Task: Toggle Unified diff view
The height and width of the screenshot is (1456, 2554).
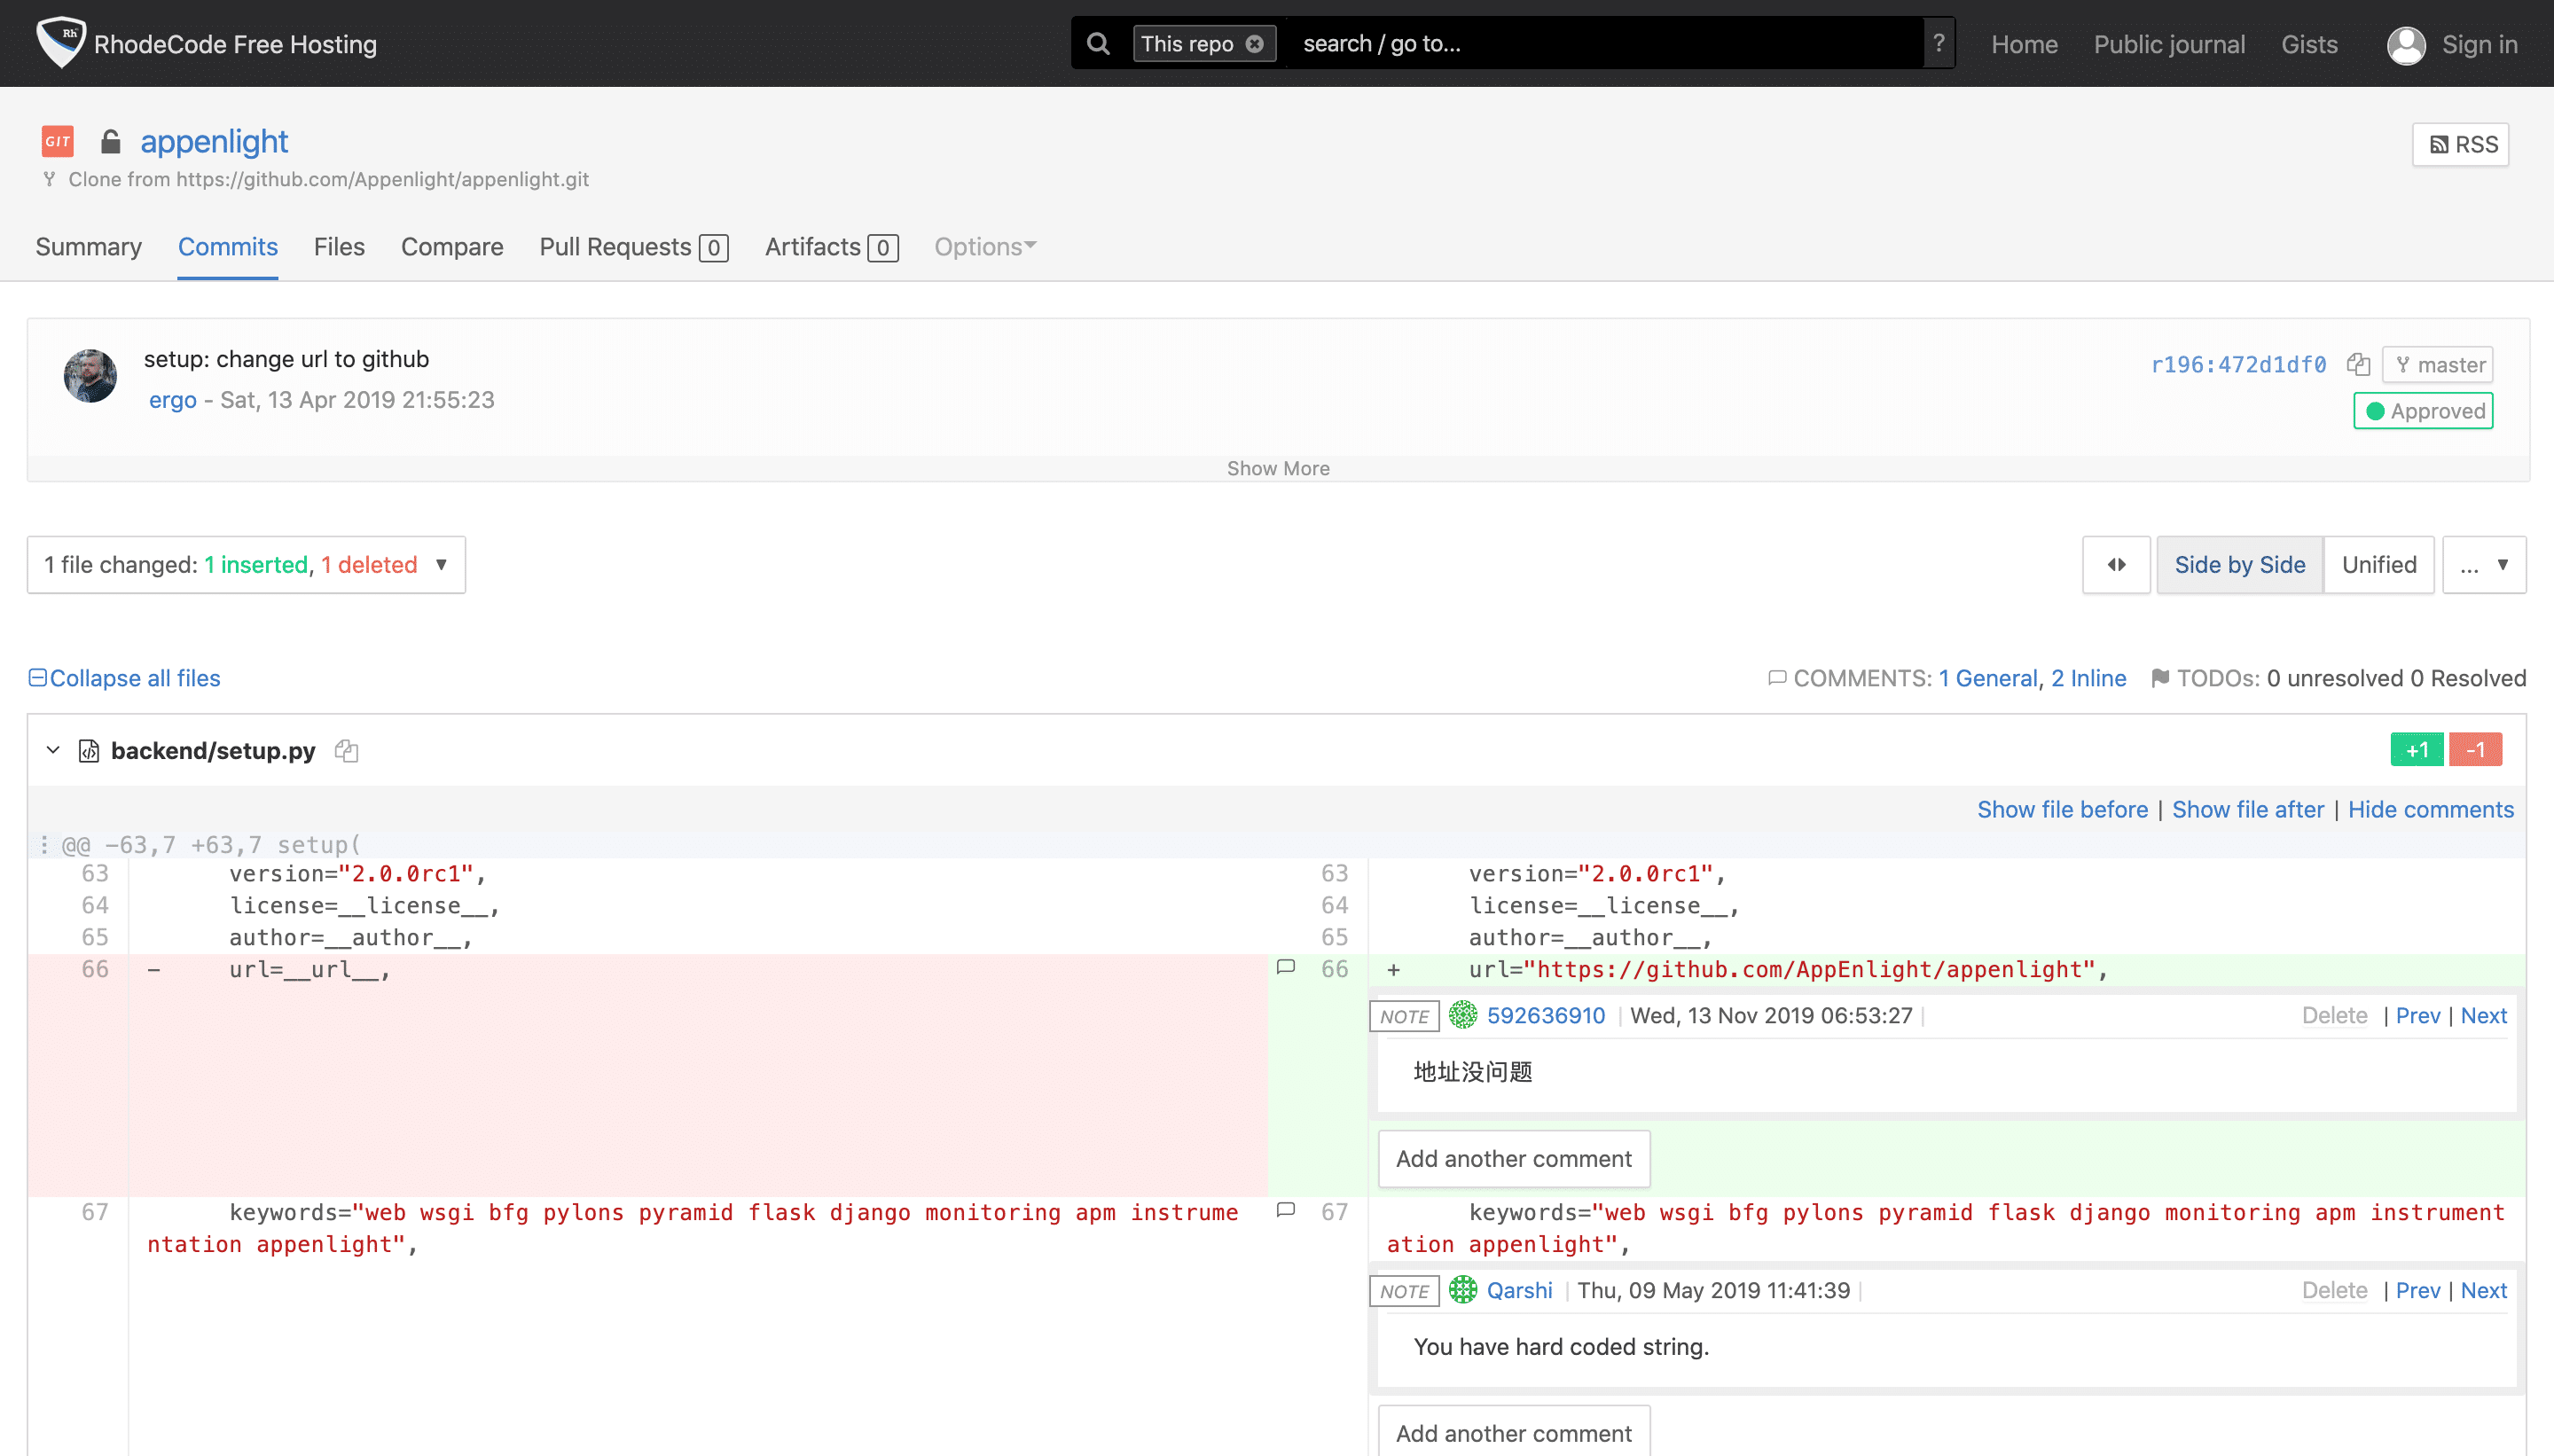Action: point(2378,565)
